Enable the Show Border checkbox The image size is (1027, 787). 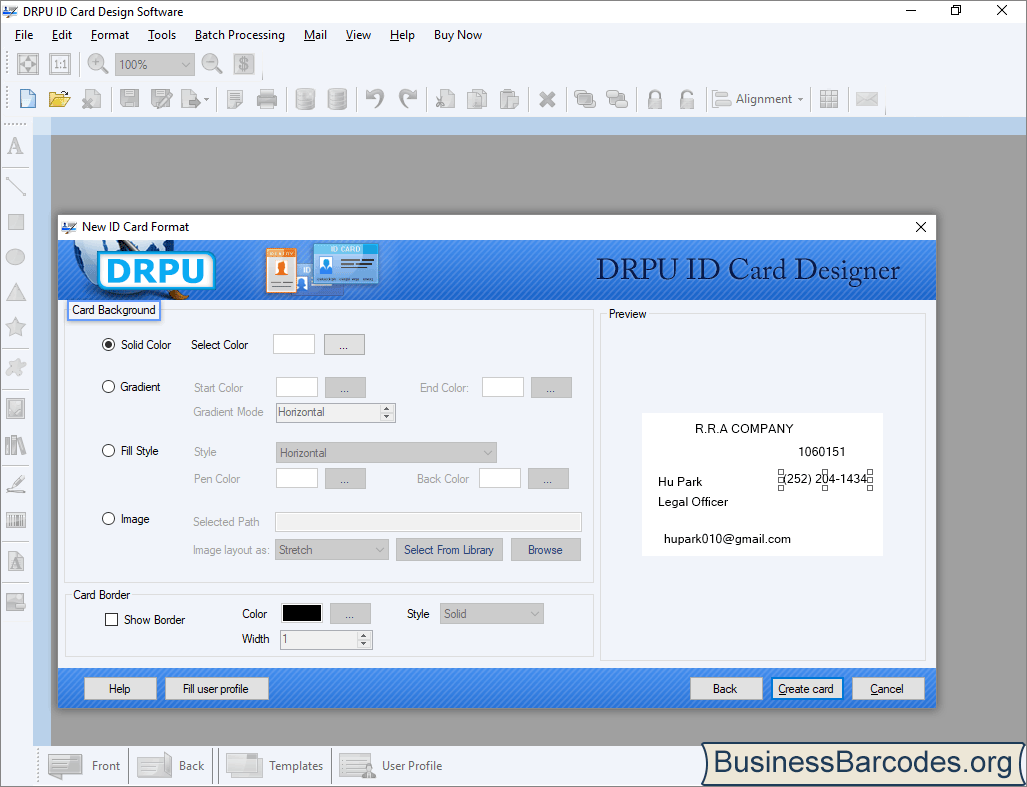111,619
